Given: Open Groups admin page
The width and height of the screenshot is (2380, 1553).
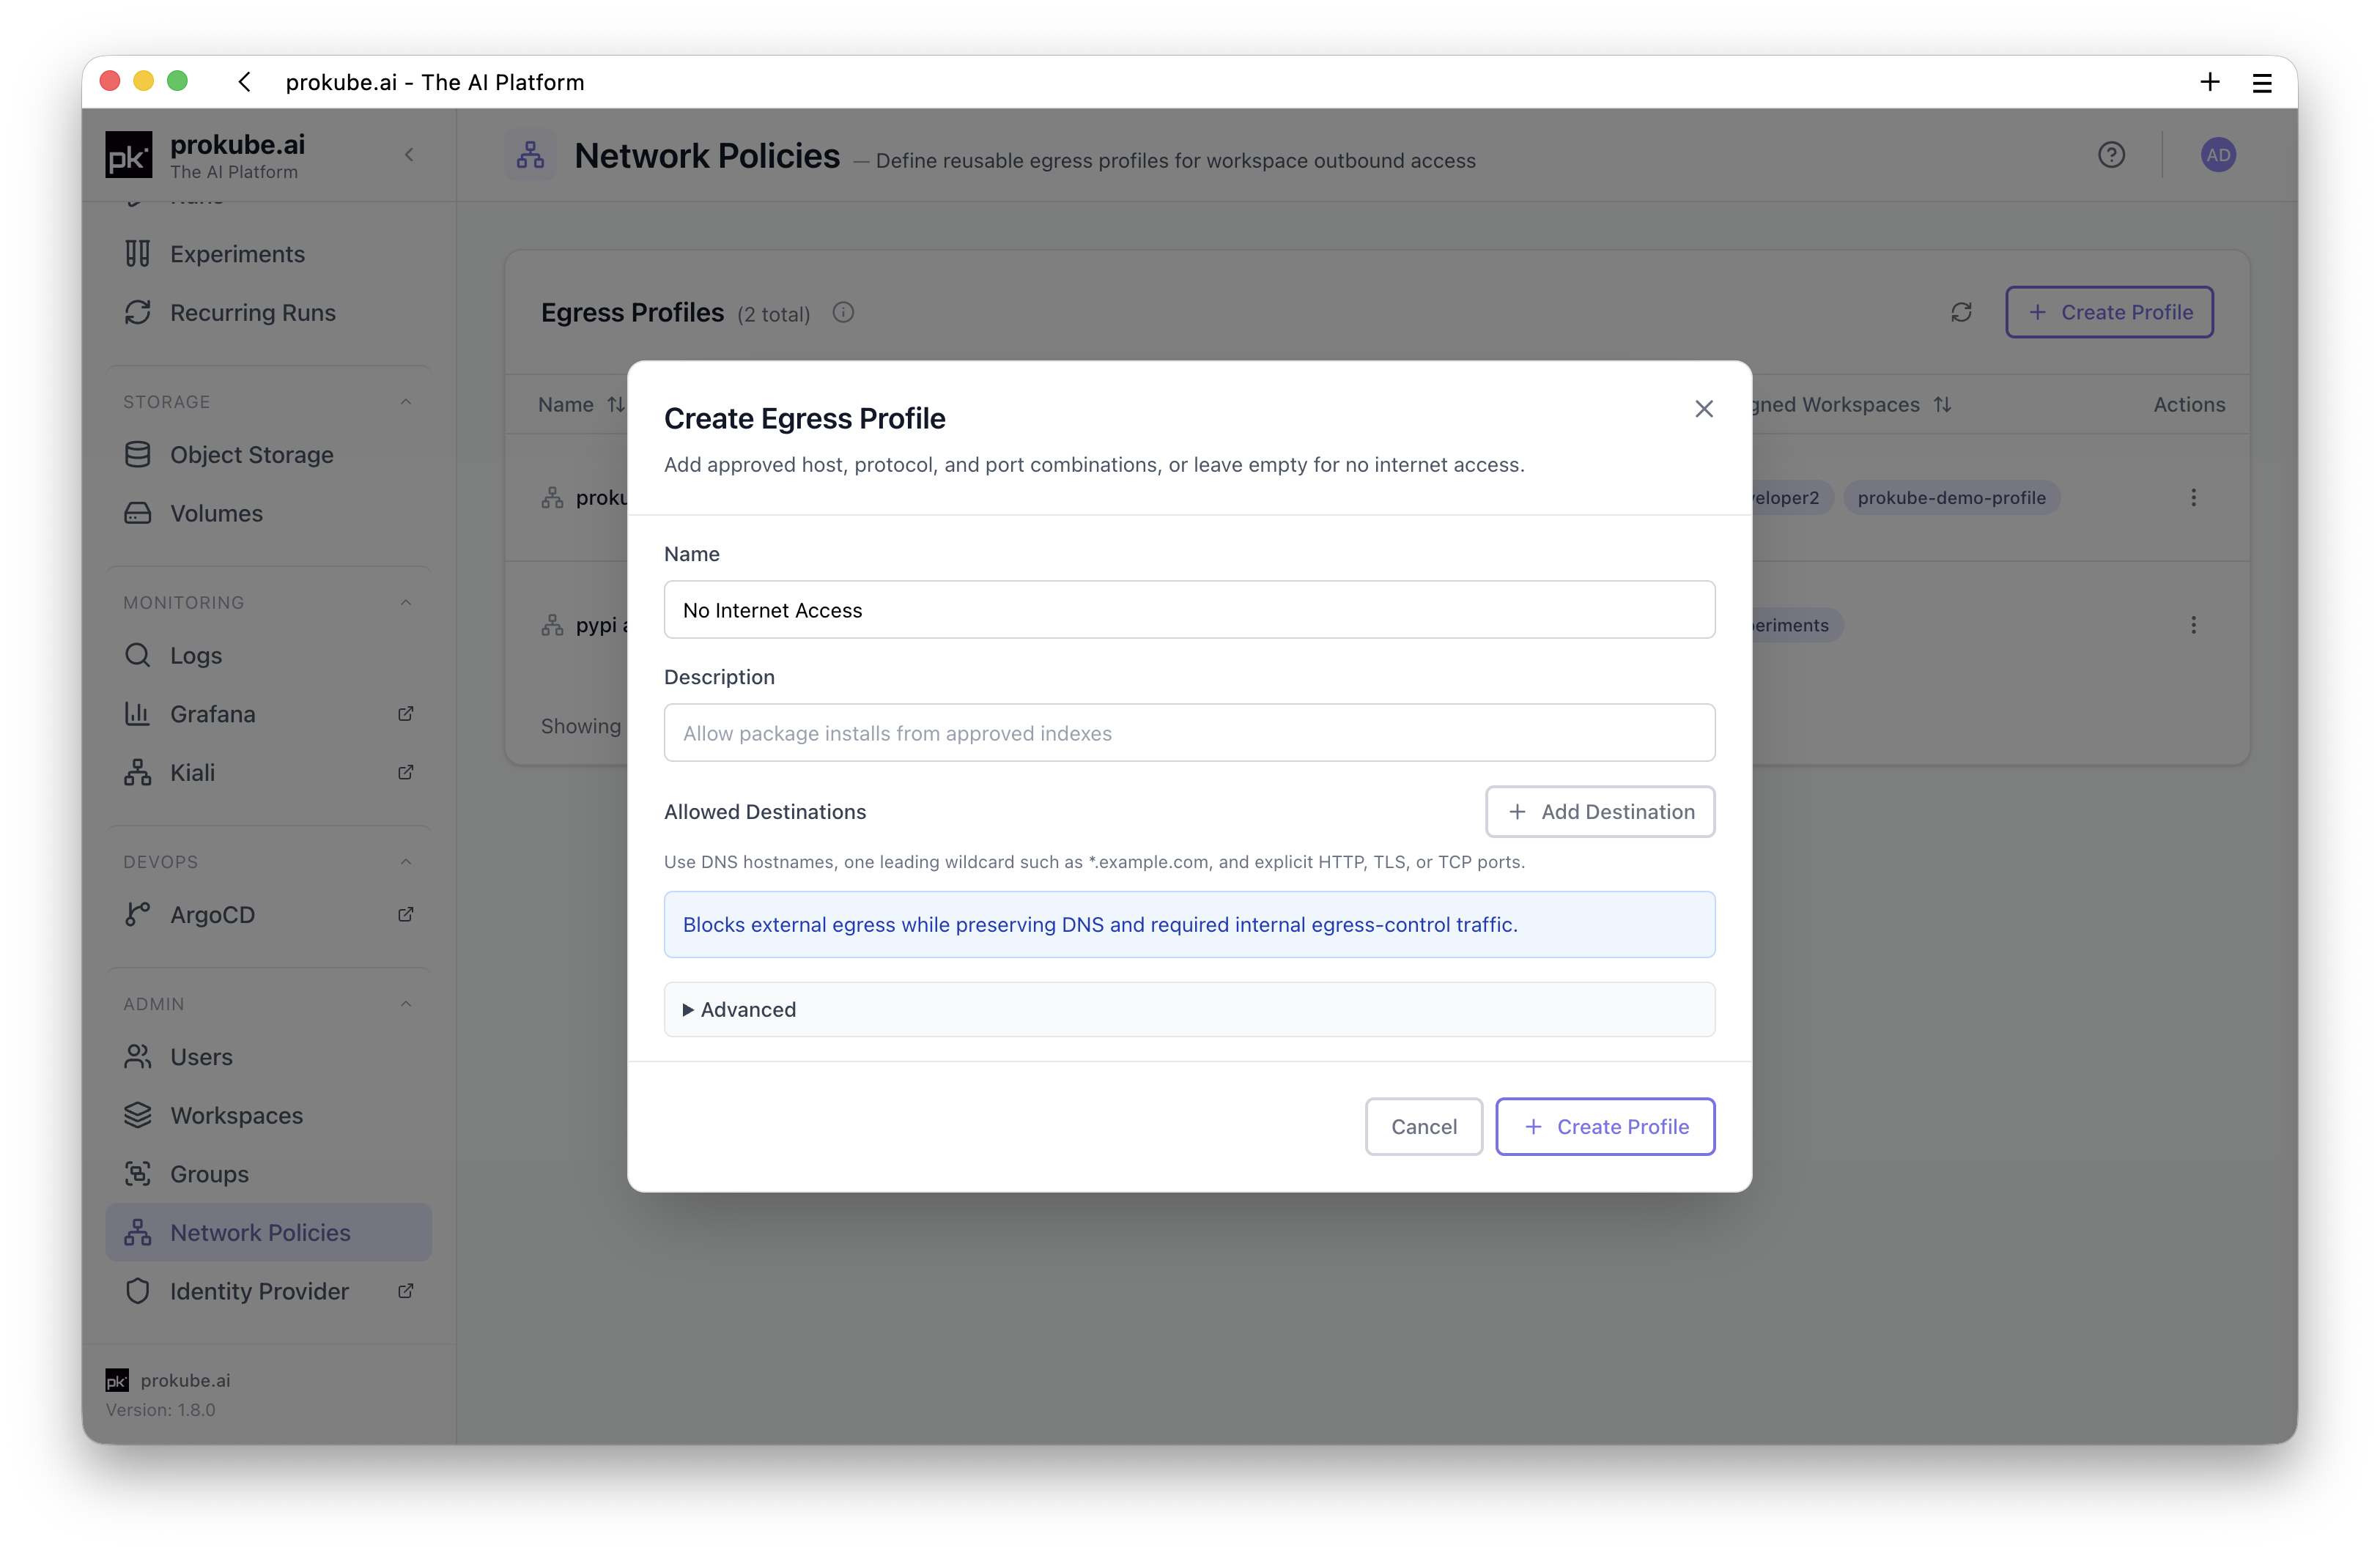Looking at the screenshot, I should click(x=268, y=1174).
